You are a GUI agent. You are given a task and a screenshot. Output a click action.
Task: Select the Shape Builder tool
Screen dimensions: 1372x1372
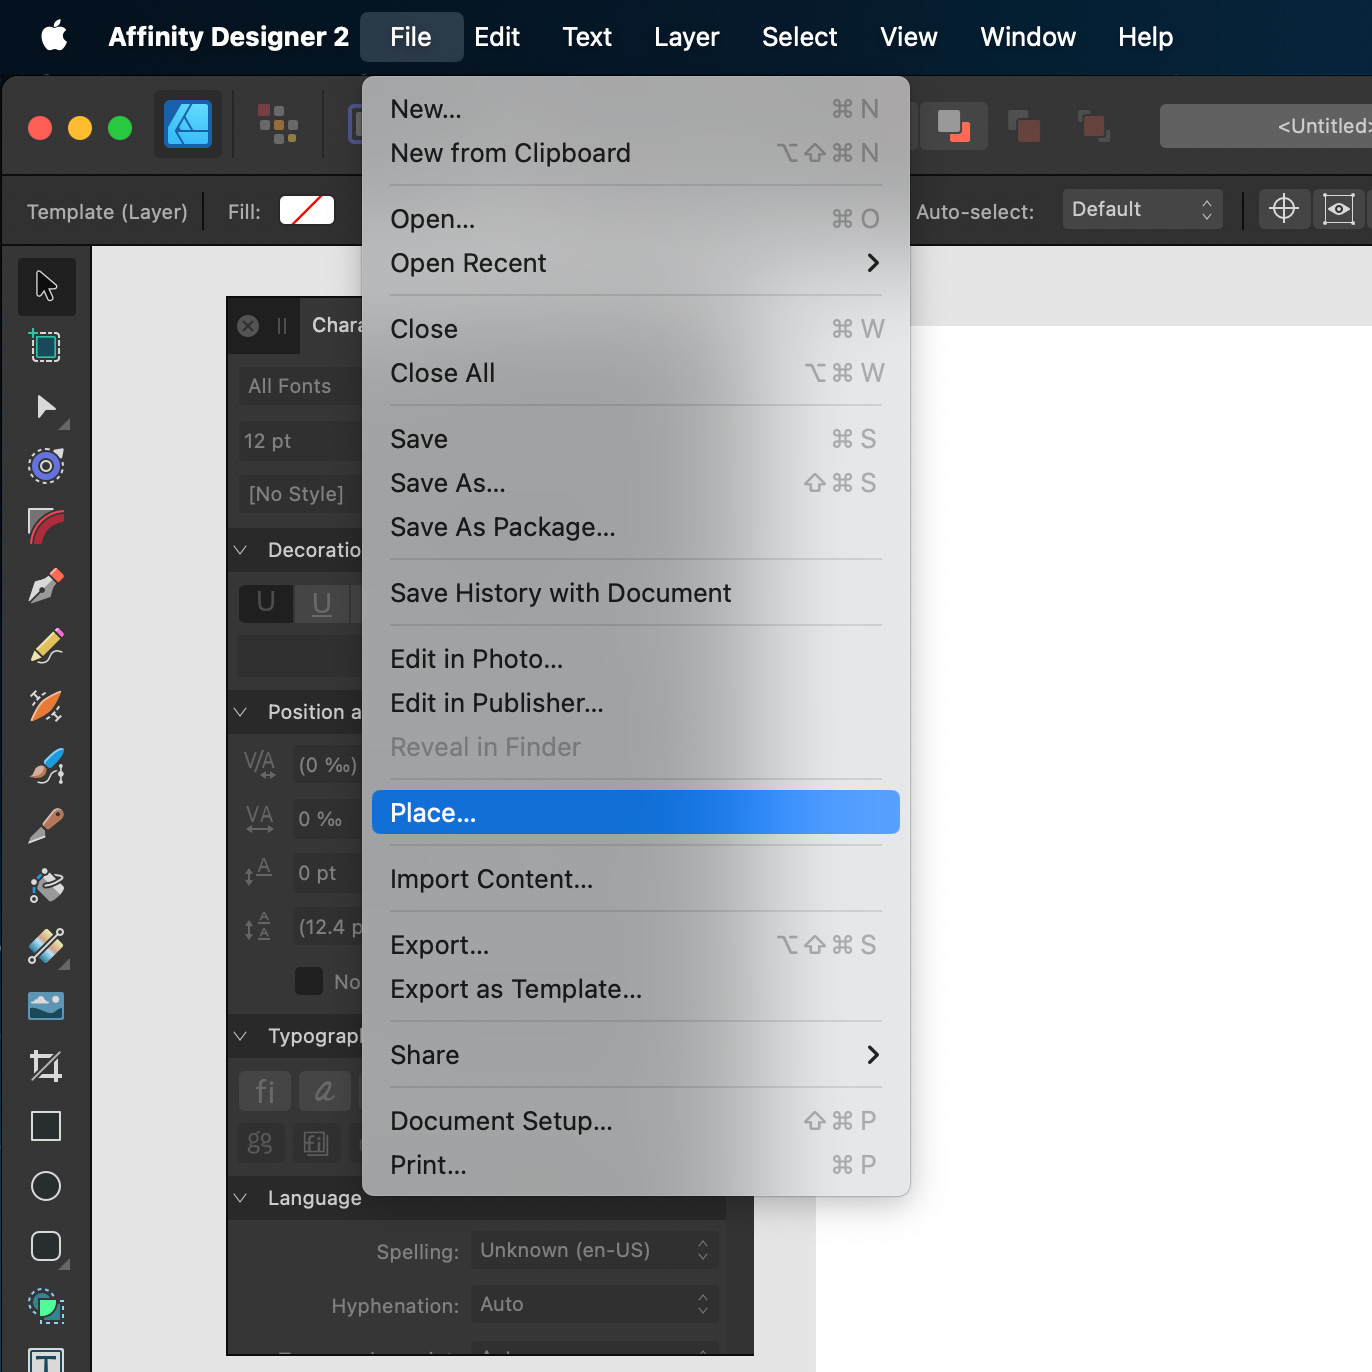(46, 1306)
